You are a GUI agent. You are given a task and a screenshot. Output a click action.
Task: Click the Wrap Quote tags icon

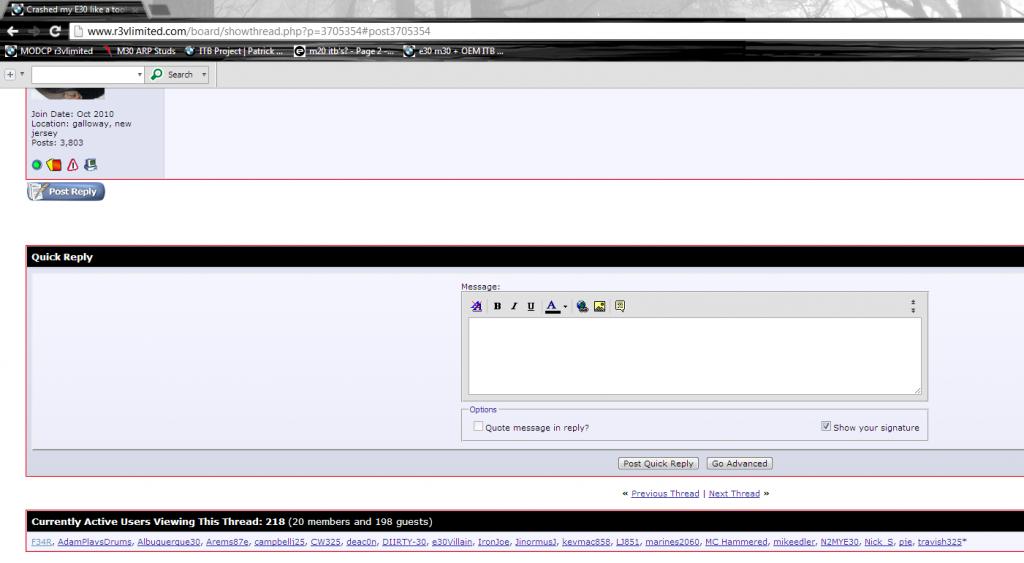620,306
